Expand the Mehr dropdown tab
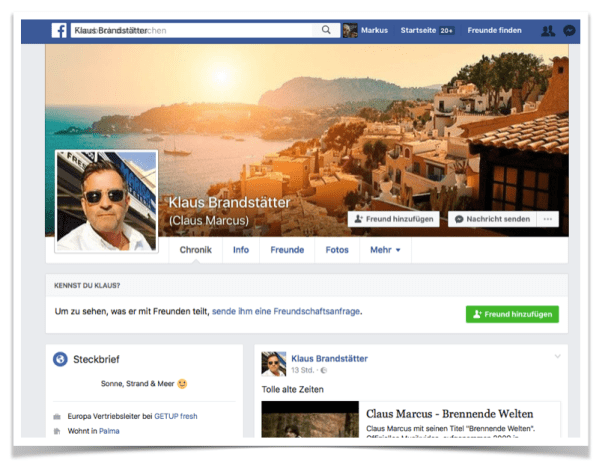The image size is (605, 469). (x=385, y=250)
